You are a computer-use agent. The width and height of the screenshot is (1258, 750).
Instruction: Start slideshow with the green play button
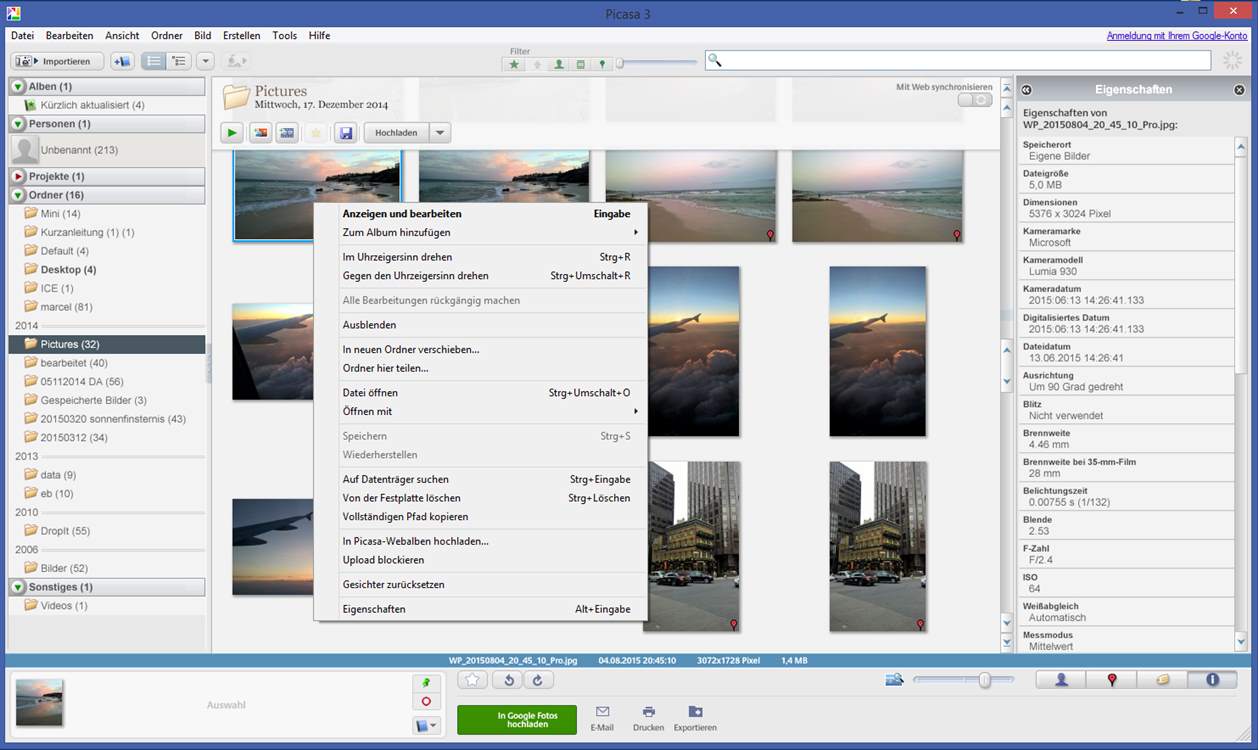tap(232, 133)
